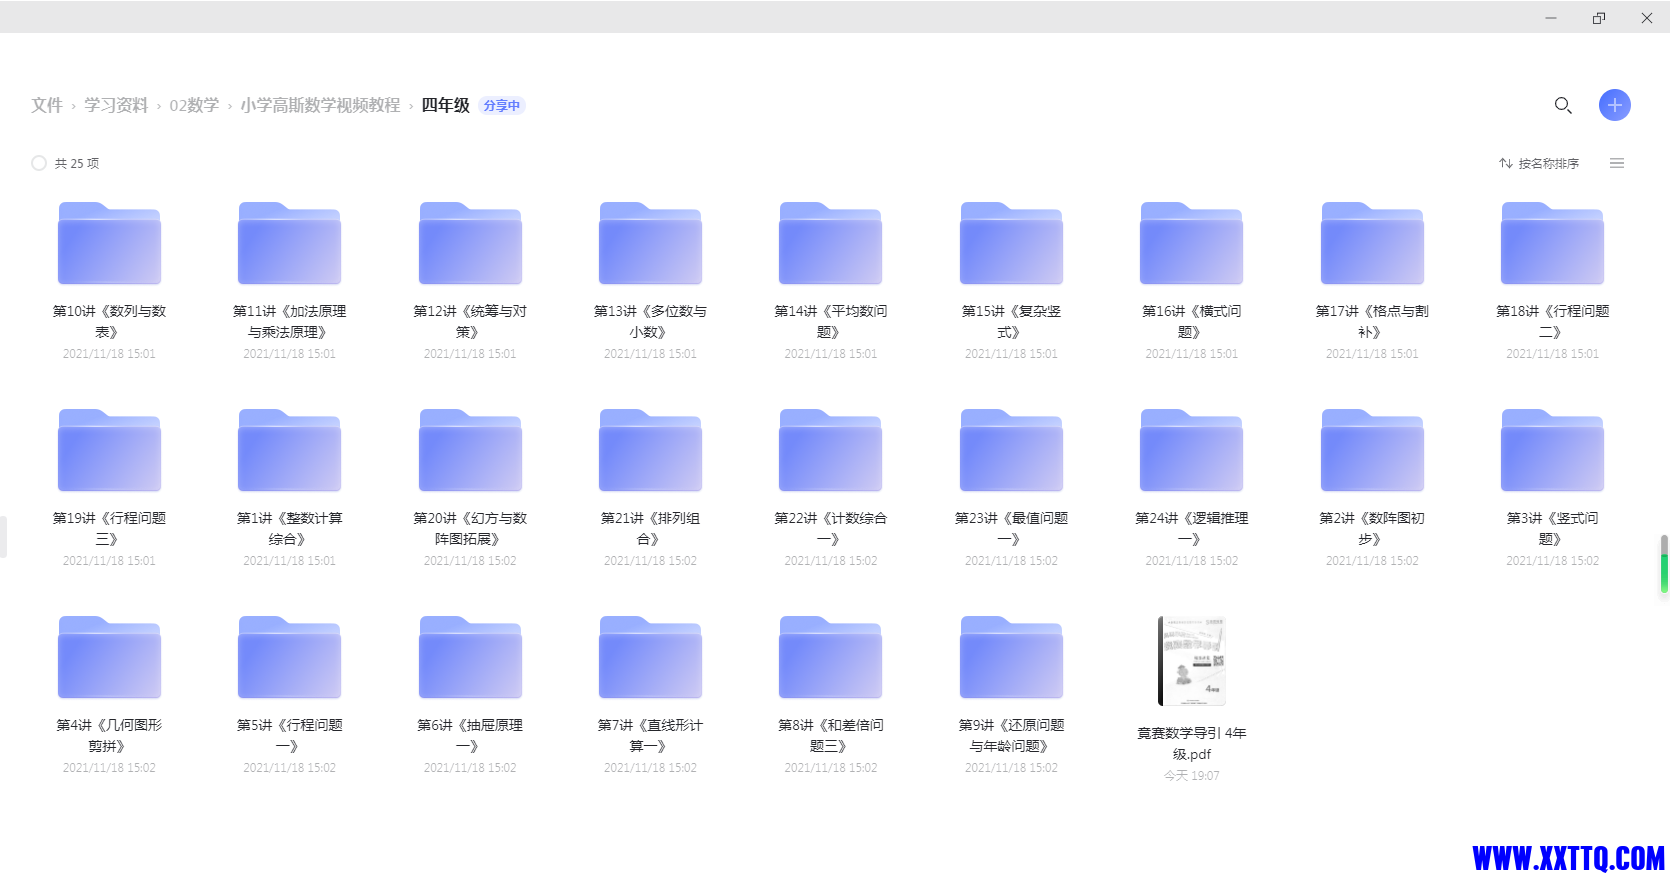Go to 学习资料 breadcrumb folder
The height and width of the screenshot is (878, 1670).
(x=116, y=105)
